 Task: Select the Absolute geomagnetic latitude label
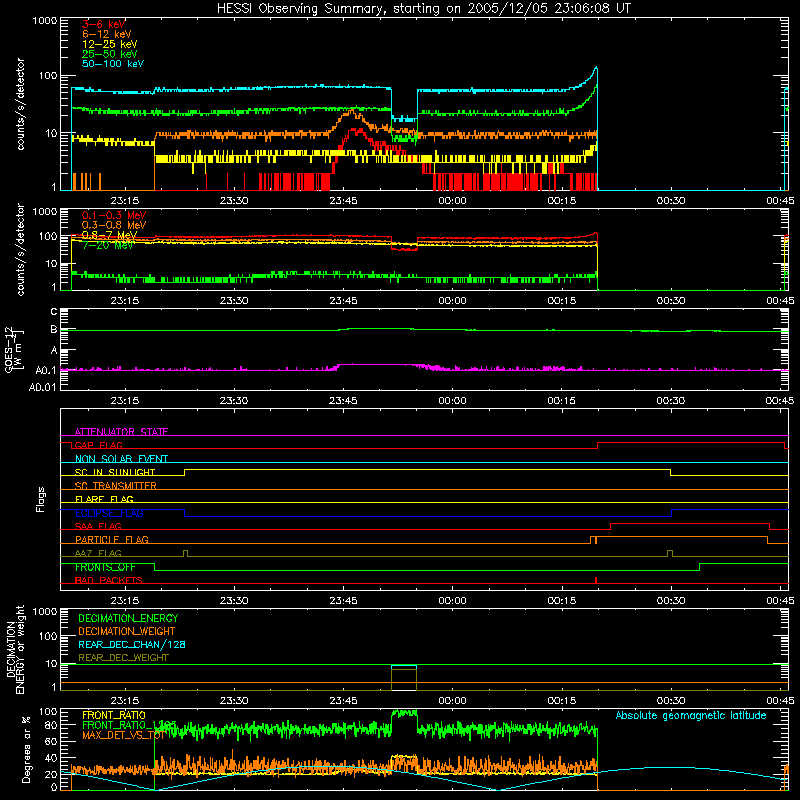pos(691,715)
